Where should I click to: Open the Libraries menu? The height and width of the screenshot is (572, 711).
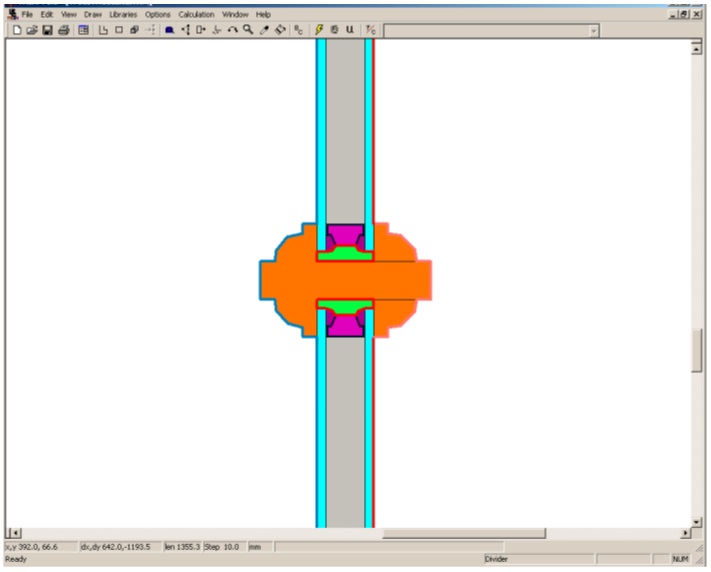click(x=123, y=15)
